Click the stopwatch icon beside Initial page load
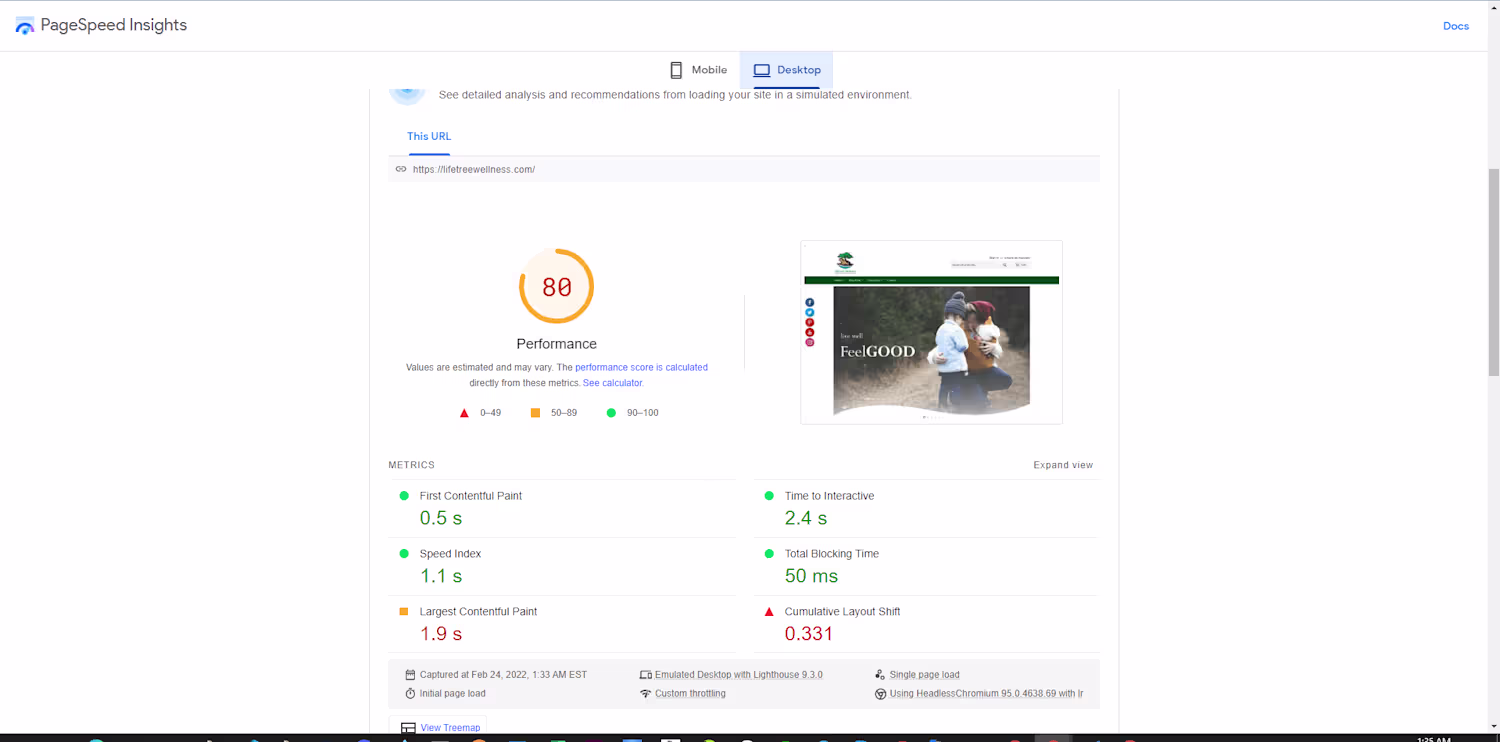 [410, 694]
